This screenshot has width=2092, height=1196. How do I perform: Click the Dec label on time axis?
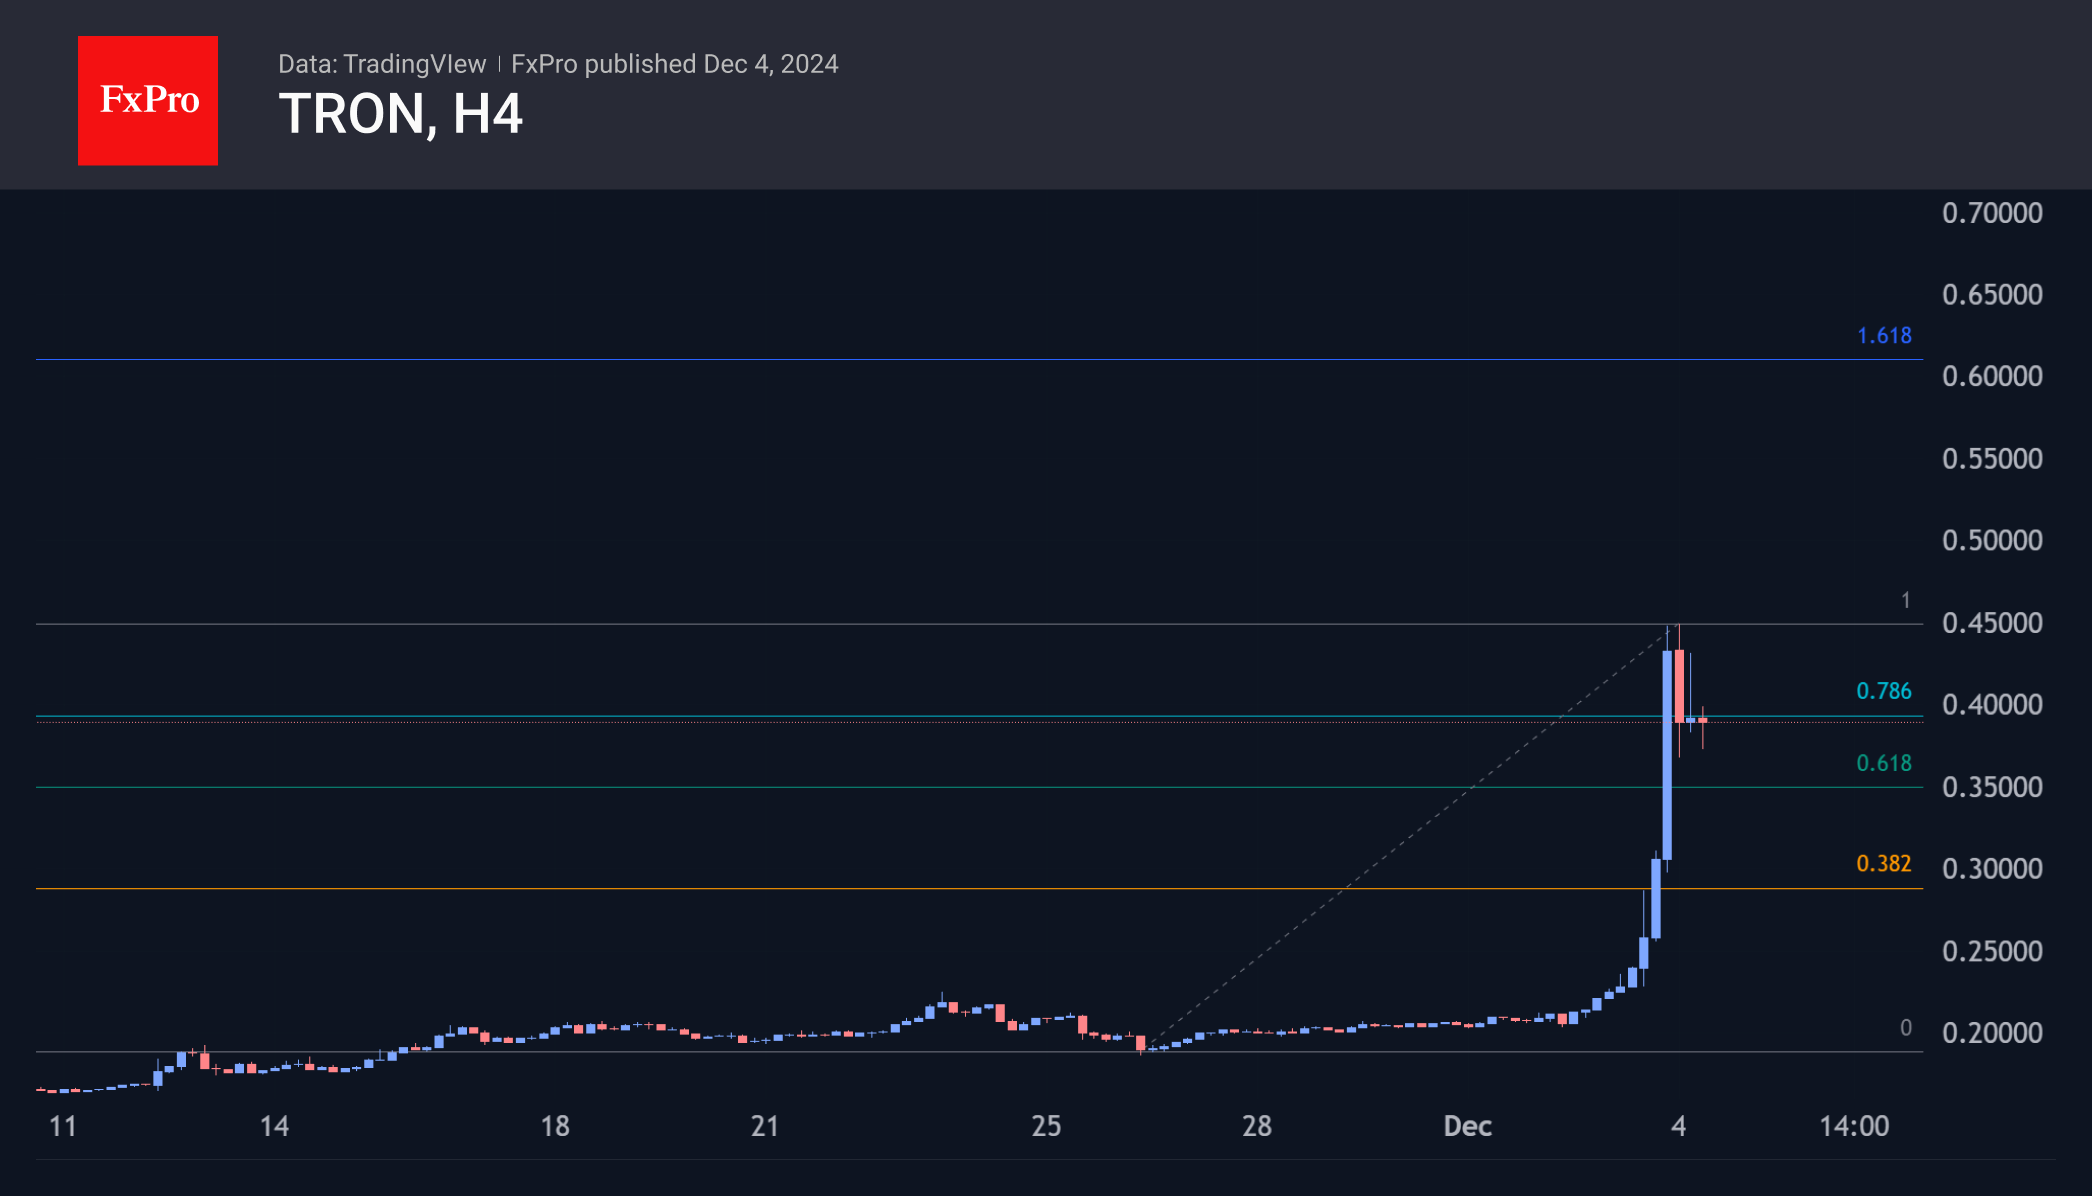click(1467, 1126)
